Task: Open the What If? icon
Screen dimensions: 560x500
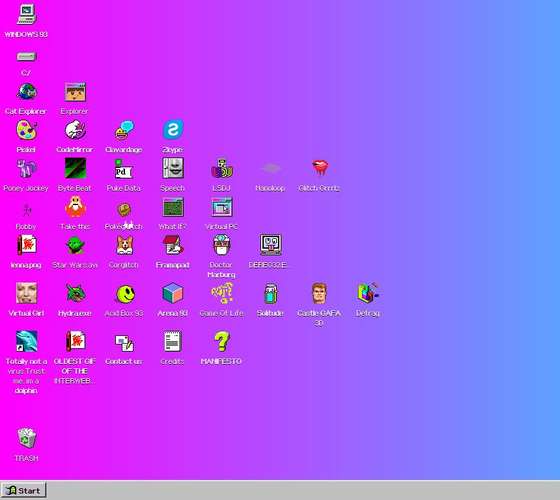Action: [x=173, y=207]
